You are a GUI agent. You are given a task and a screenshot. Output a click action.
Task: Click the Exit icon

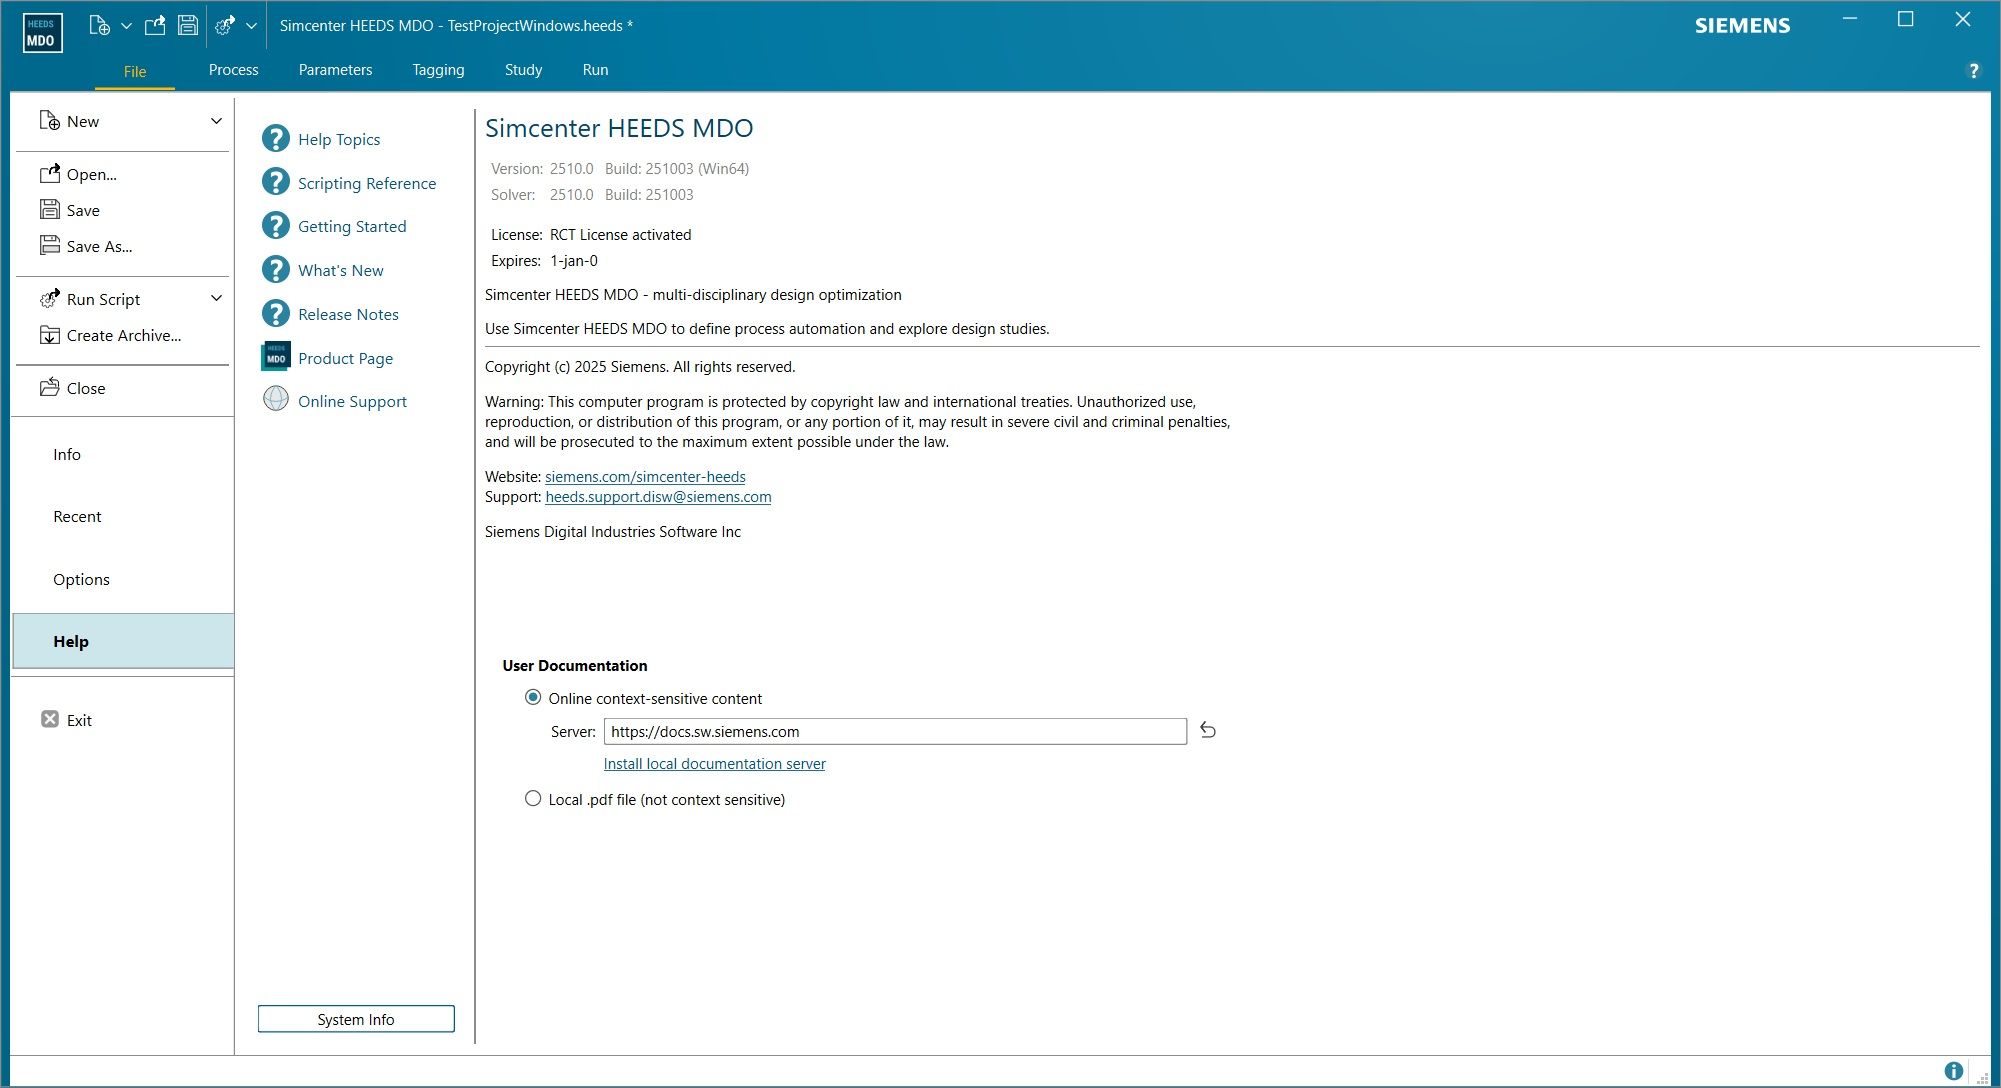click(50, 719)
